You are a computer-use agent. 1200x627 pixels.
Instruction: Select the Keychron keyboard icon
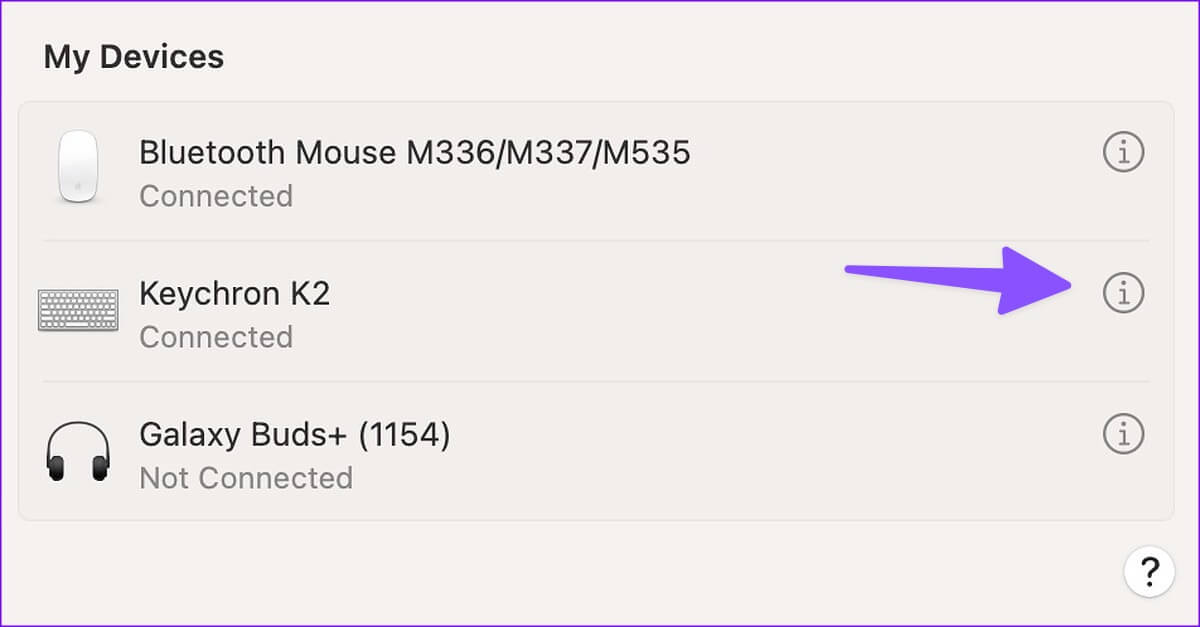[77, 310]
